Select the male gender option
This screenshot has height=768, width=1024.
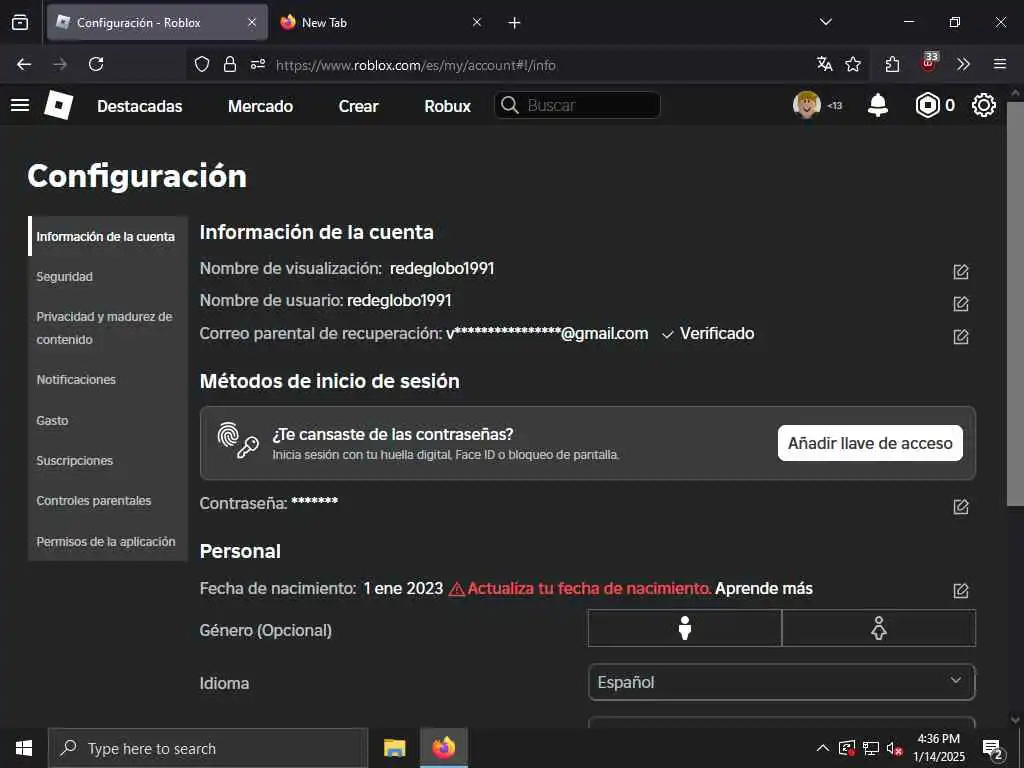pos(684,628)
